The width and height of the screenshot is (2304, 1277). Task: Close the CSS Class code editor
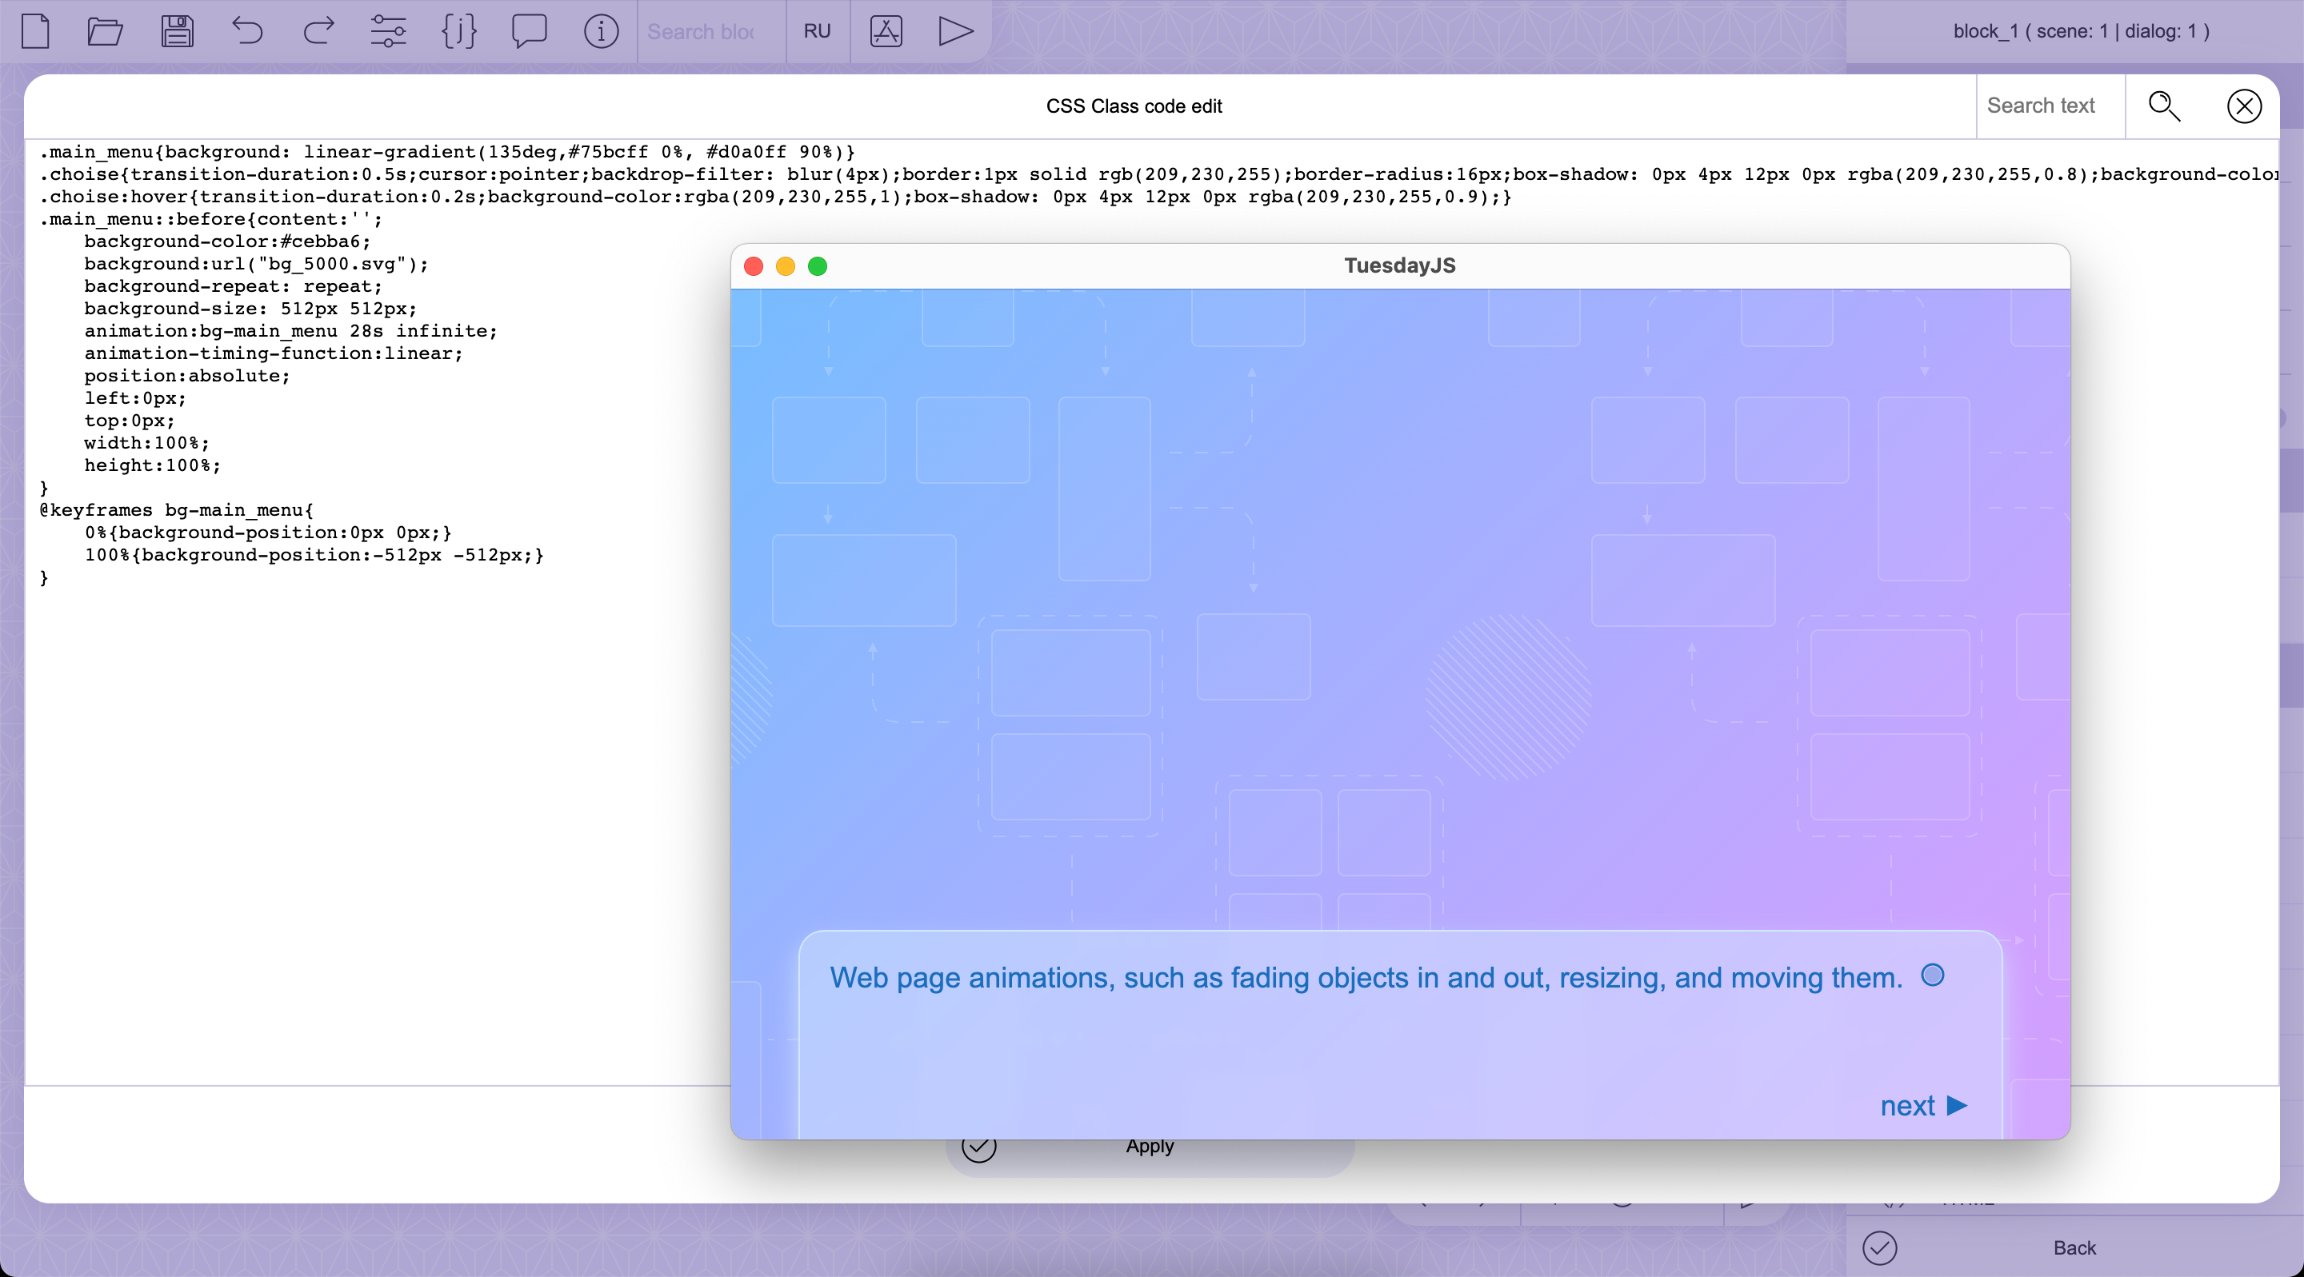[x=2244, y=106]
